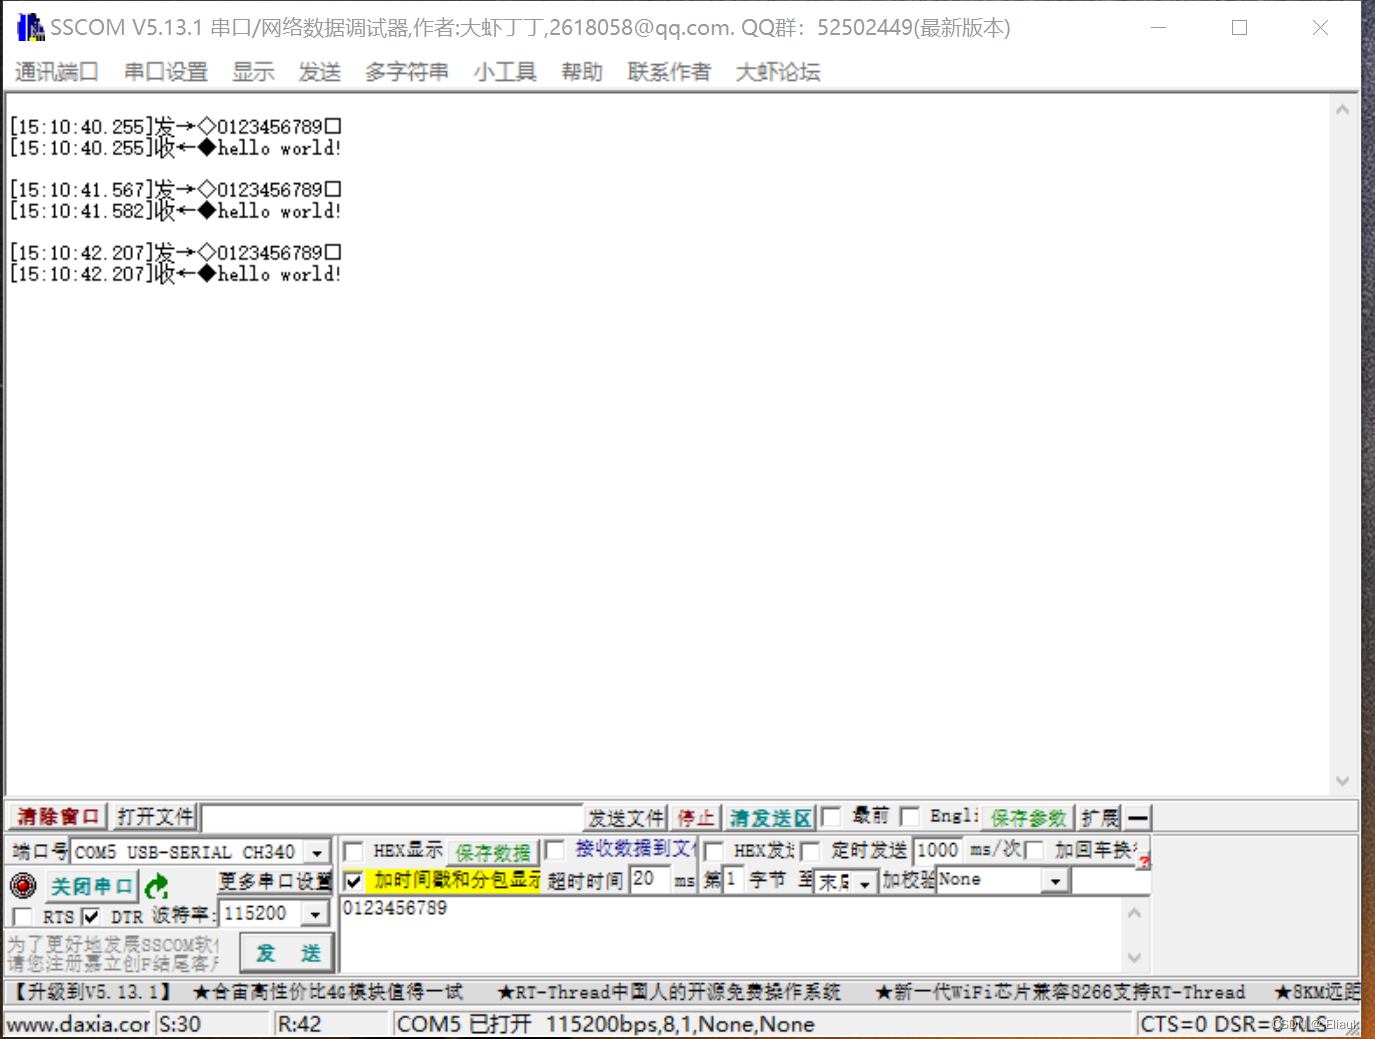Open the 帮助 menu
This screenshot has height=1039, width=1375.
pos(582,72)
